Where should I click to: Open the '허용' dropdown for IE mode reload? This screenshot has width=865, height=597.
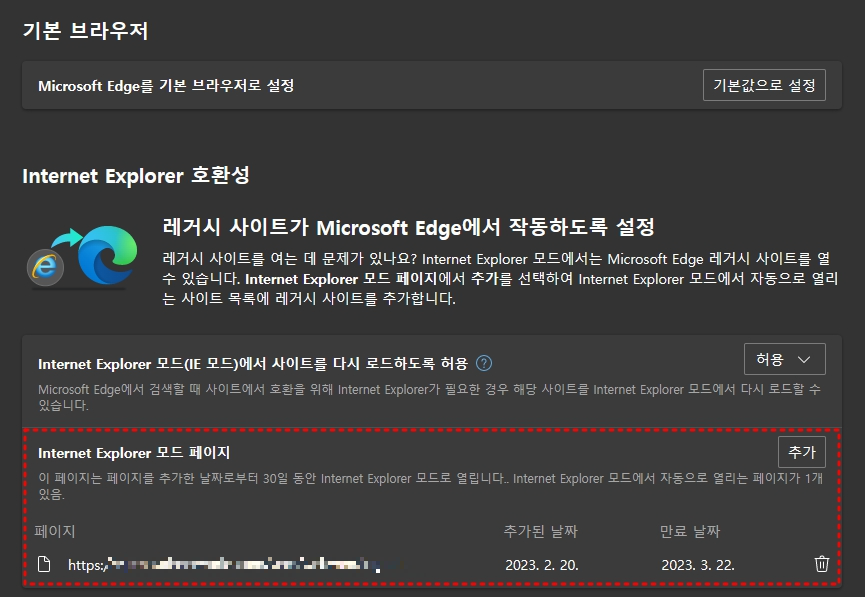point(784,359)
